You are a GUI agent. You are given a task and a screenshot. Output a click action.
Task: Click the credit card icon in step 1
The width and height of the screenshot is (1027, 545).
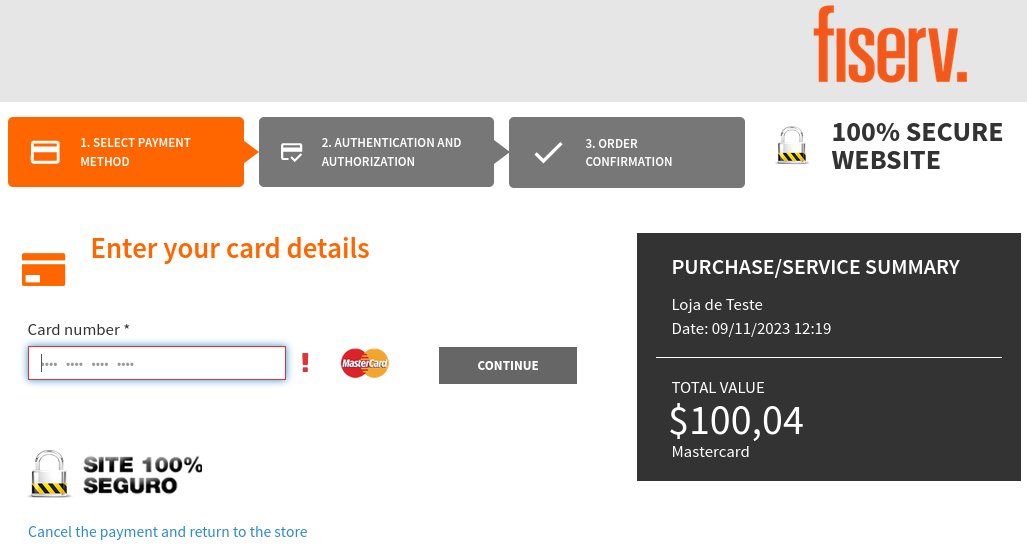pyautogui.click(x=45, y=152)
